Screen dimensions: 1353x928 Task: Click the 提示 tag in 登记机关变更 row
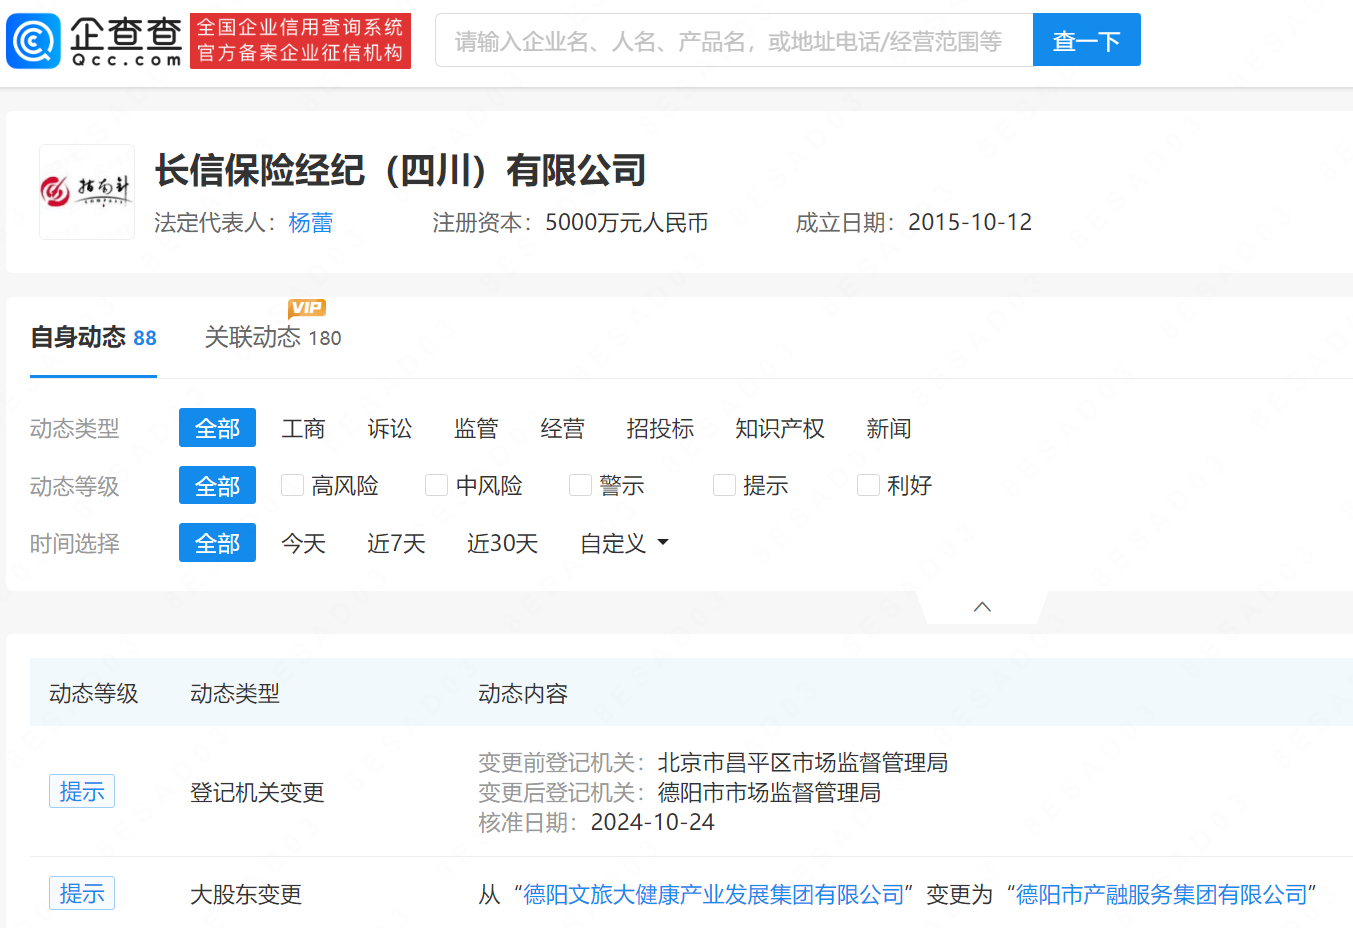82,791
